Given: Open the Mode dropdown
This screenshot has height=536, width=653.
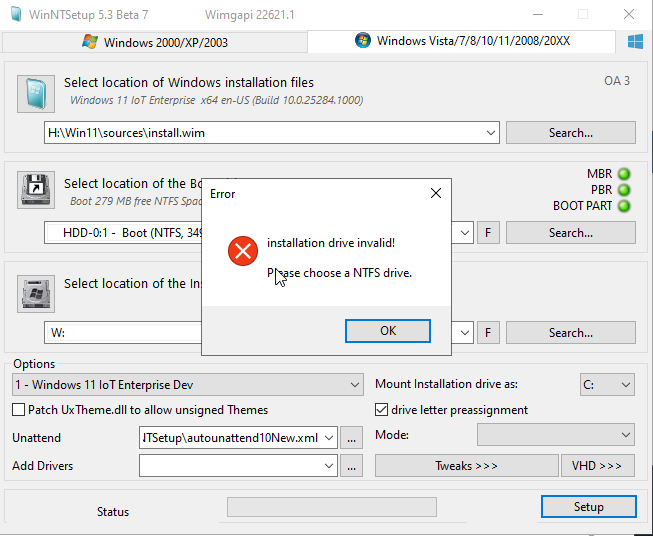Looking at the screenshot, I should pyautogui.click(x=556, y=435).
